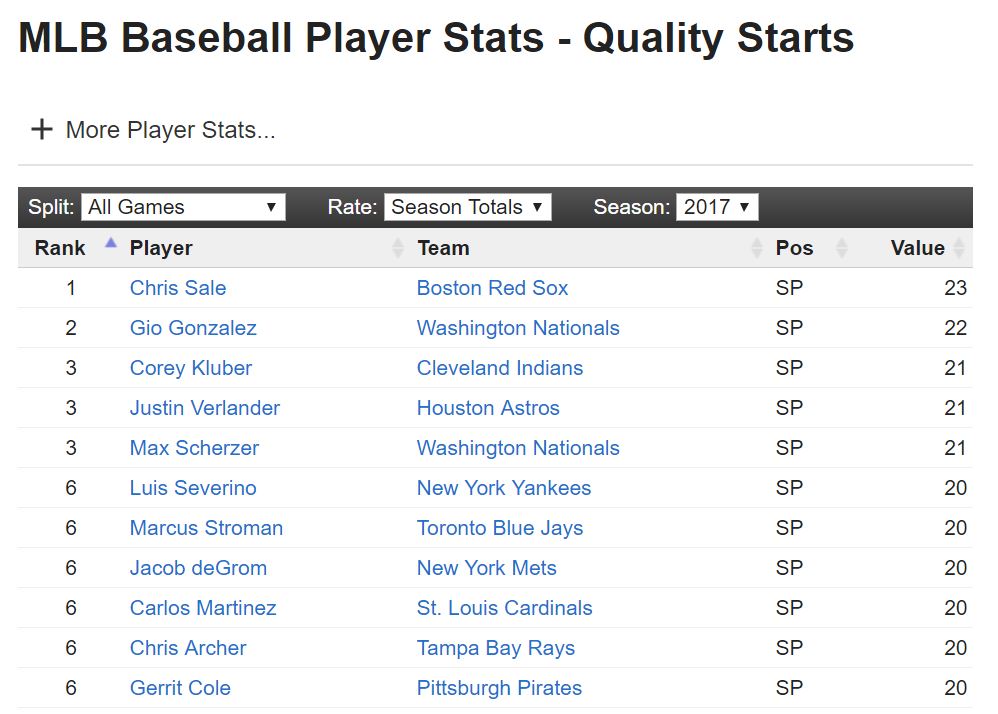Click Value column sort arrows icon
This screenshot has height=714, width=998.
tap(959, 248)
